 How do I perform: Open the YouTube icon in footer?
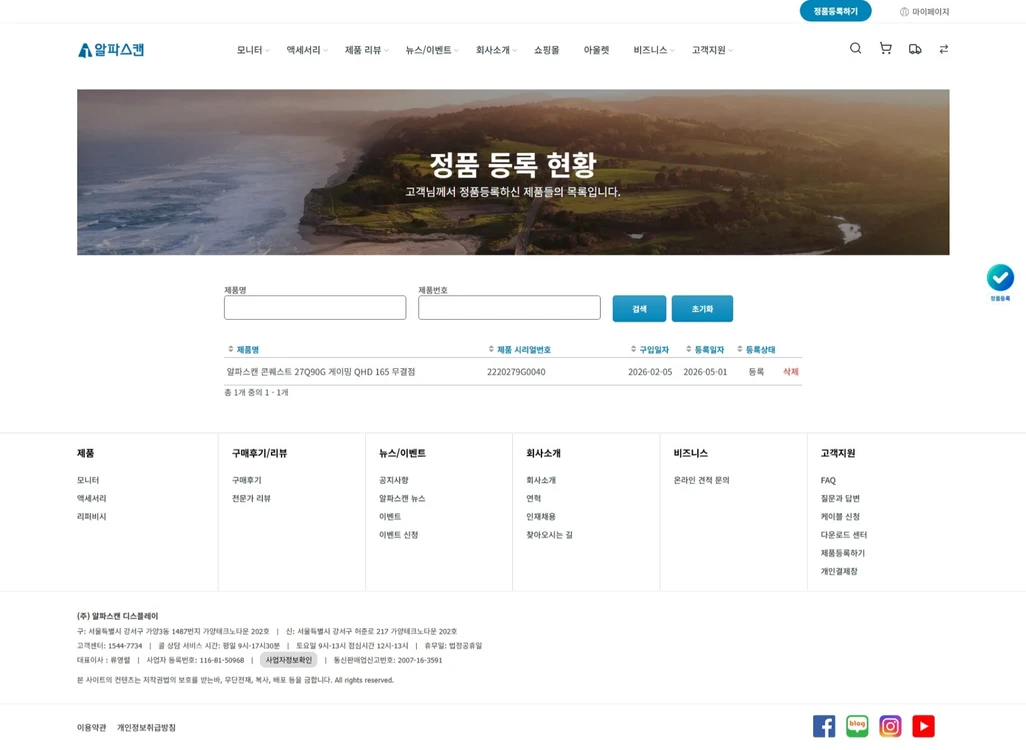923,726
